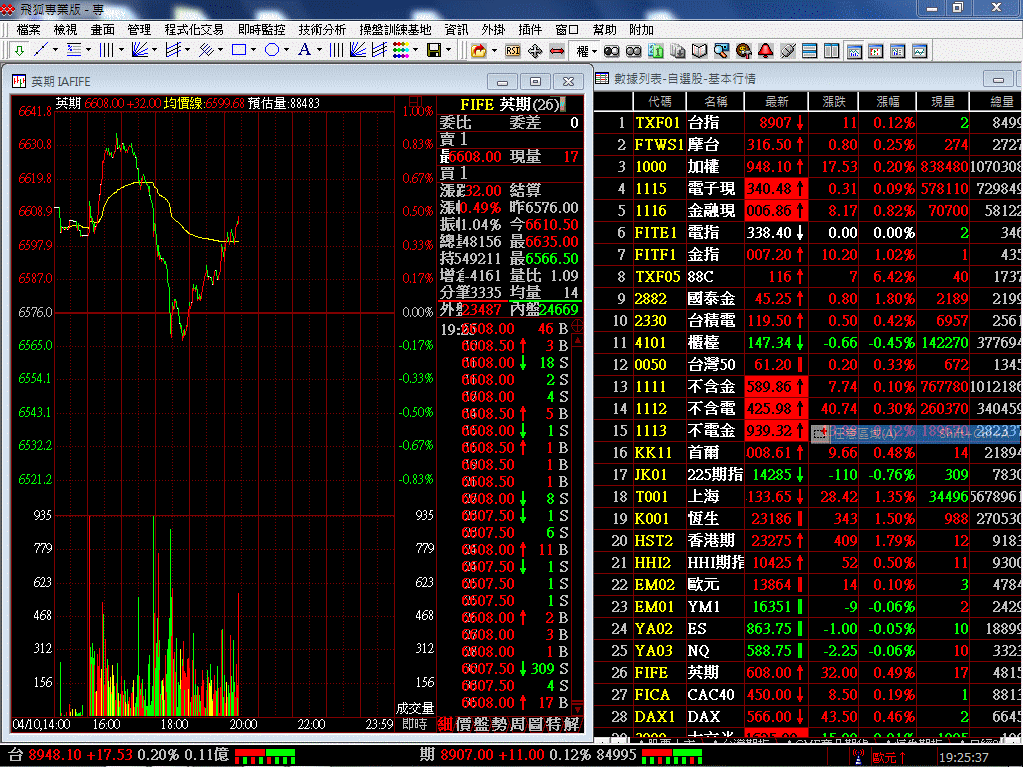Select the circle drawing tool
Image resolution: width=1023 pixels, height=767 pixels.
272,50
